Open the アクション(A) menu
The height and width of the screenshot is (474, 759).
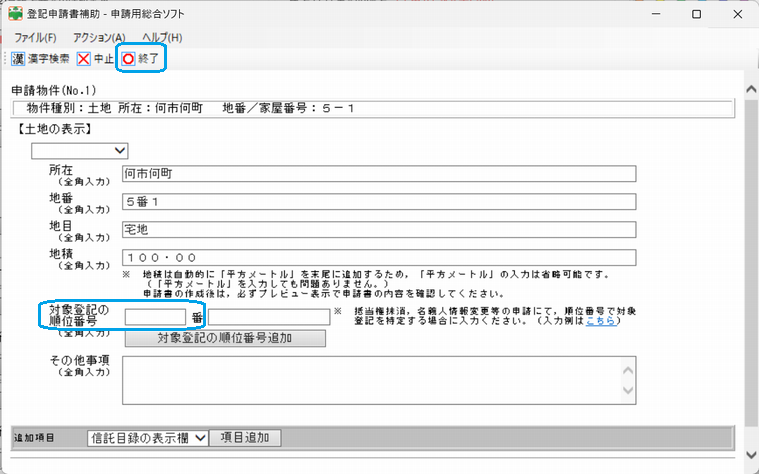[x=99, y=37]
